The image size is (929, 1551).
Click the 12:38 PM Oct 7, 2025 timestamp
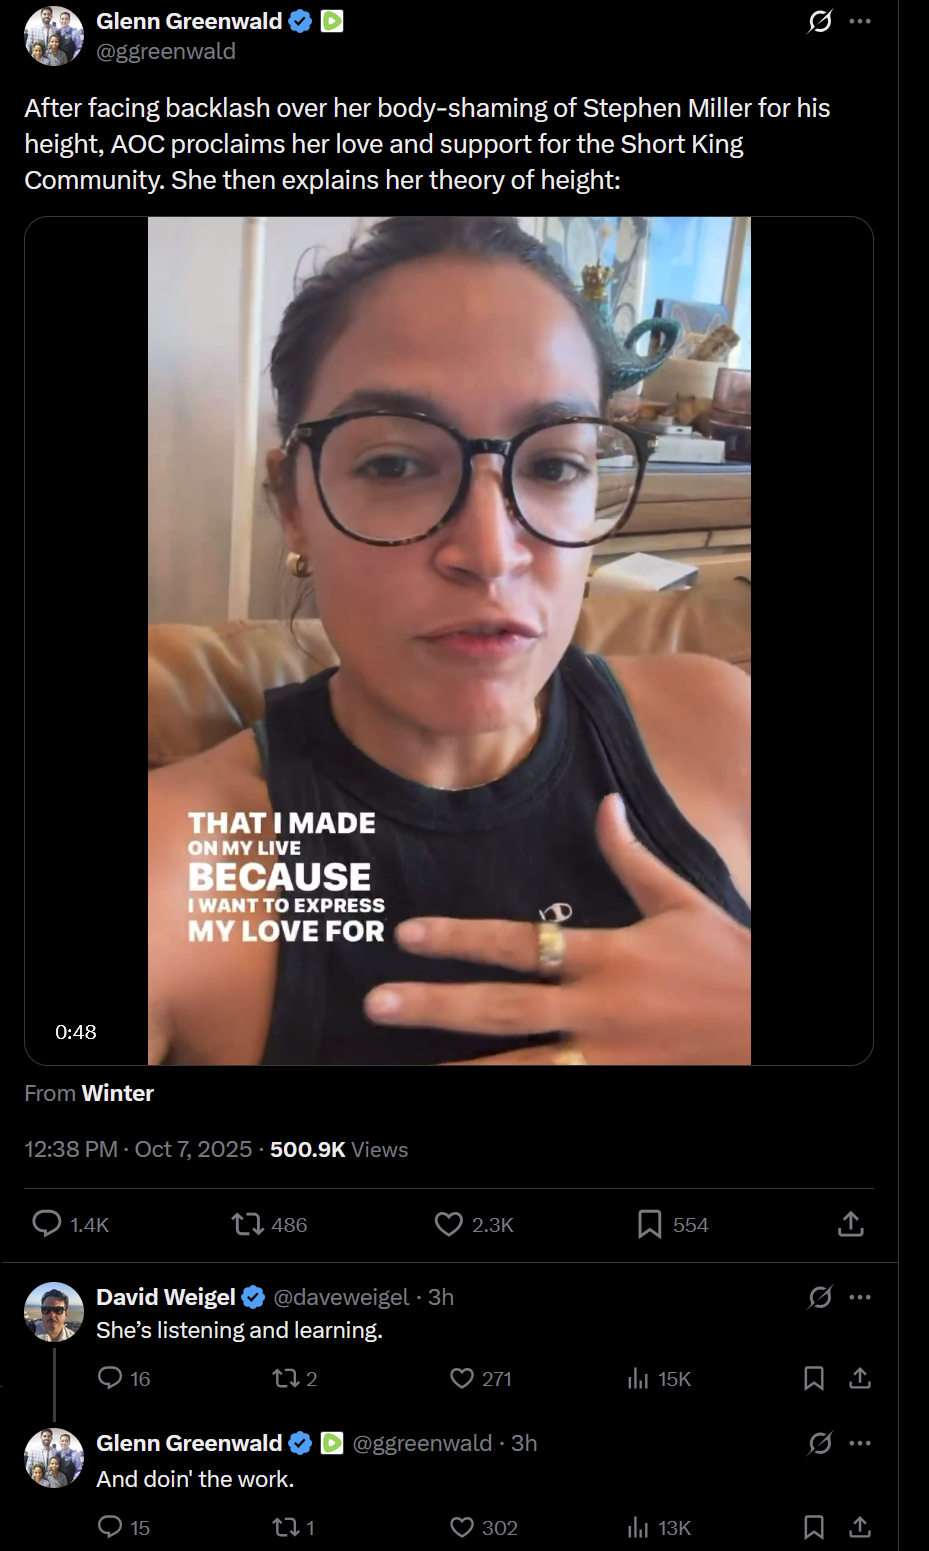tap(138, 1149)
